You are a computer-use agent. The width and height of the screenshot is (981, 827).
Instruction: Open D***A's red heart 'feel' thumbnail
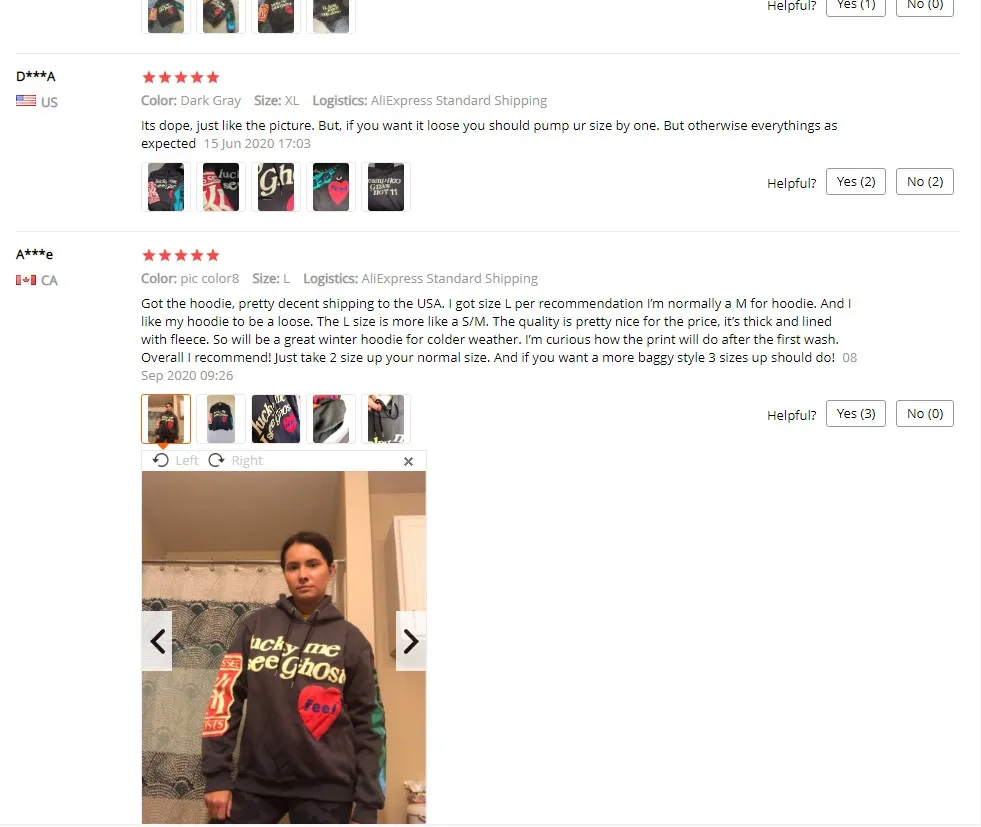point(331,187)
